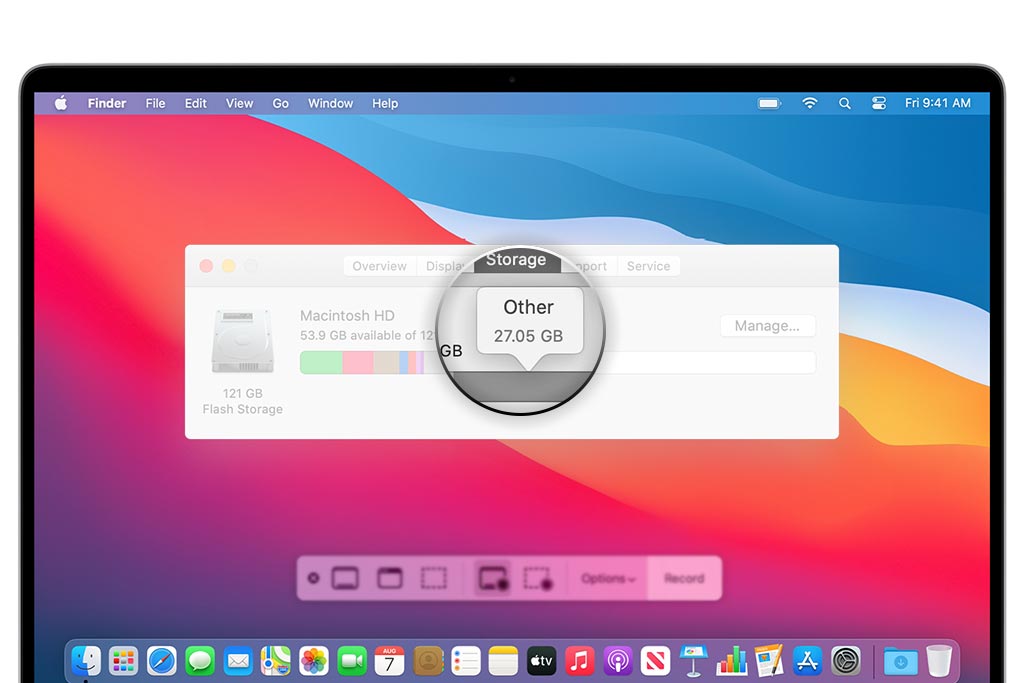Open Keynote from the Dock

pyautogui.click(x=693, y=661)
